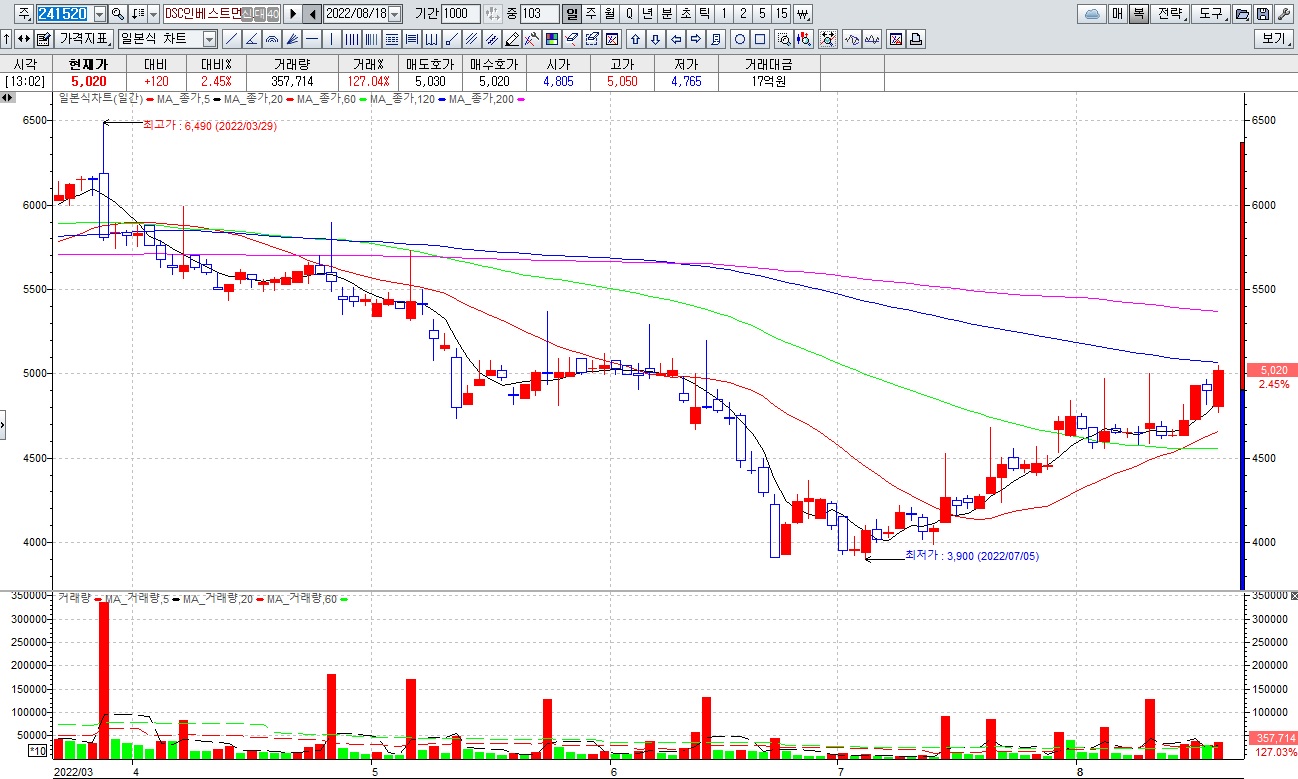
Task: Toggle weekly period button 주
Action: click(x=590, y=14)
